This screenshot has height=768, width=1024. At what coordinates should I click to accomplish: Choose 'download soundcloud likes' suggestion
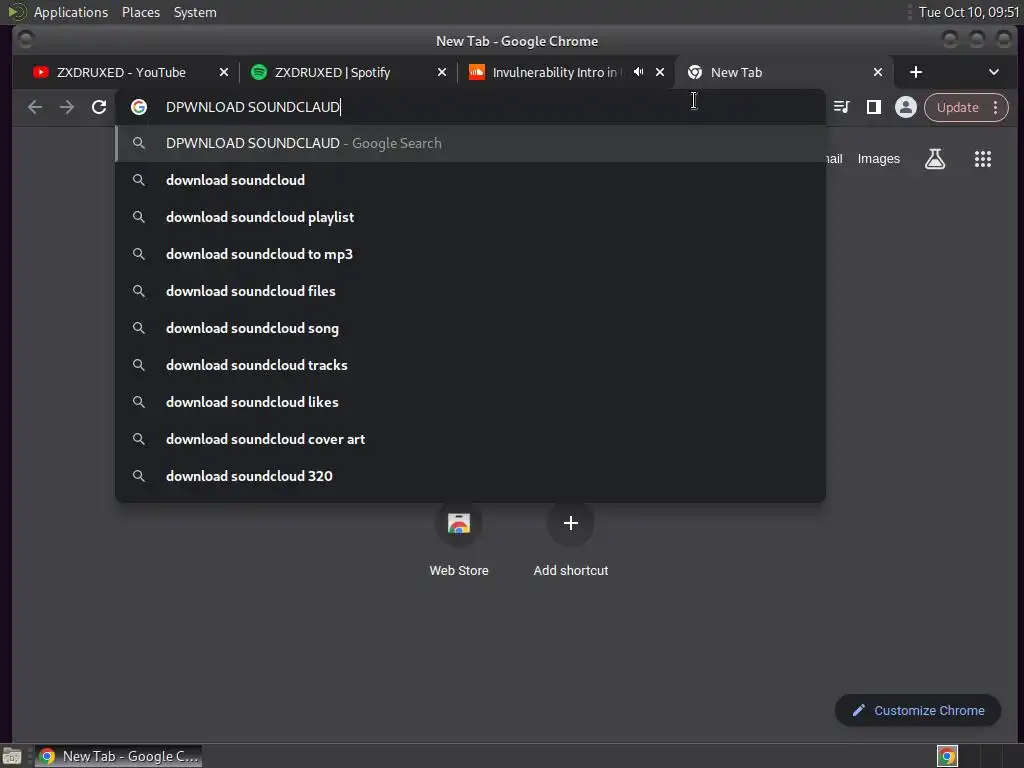click(x=470, y=402)
